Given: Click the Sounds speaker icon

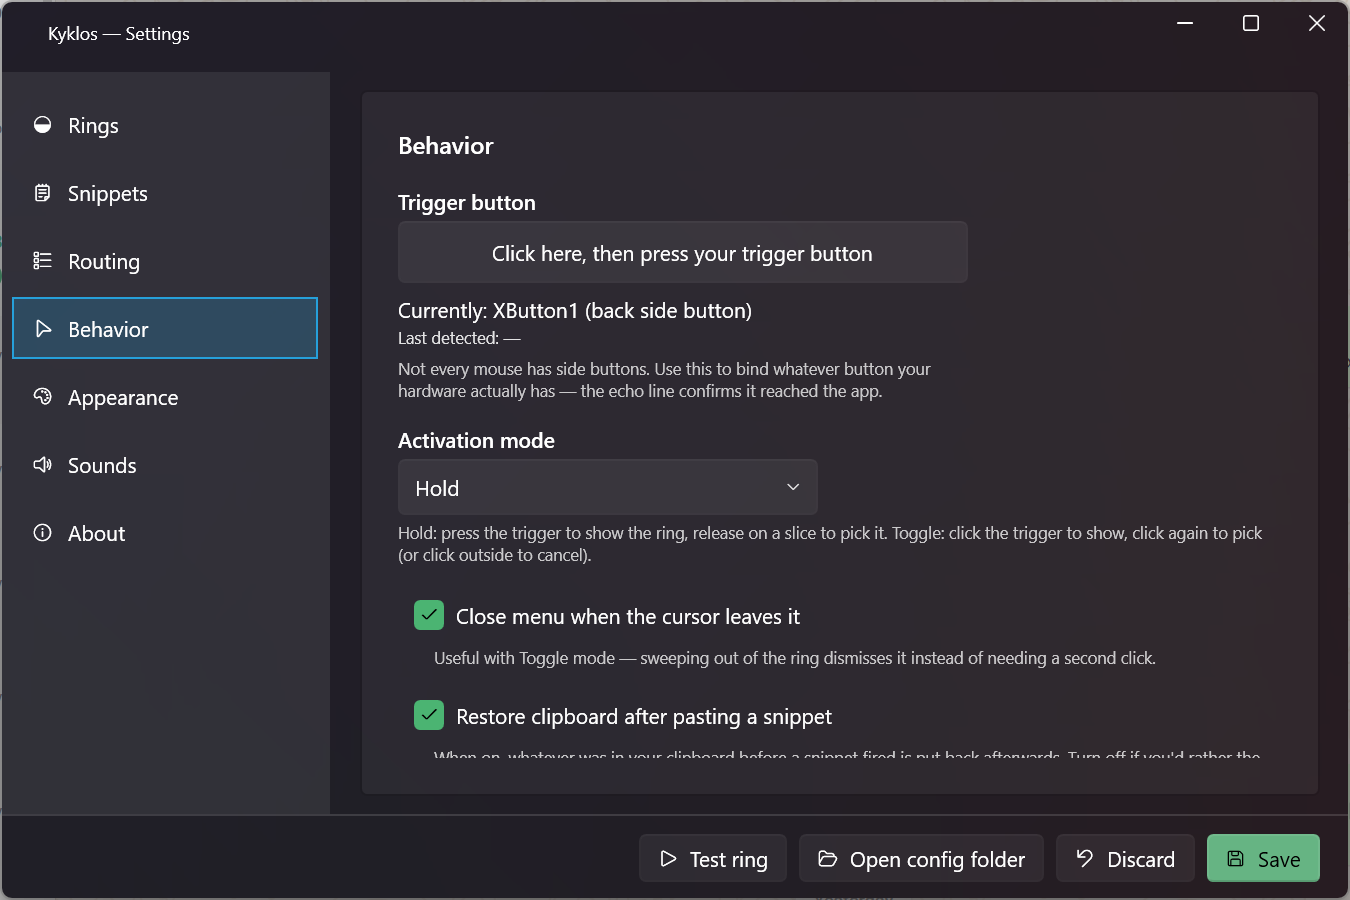Looking at the screenshot, I should 42,465.
